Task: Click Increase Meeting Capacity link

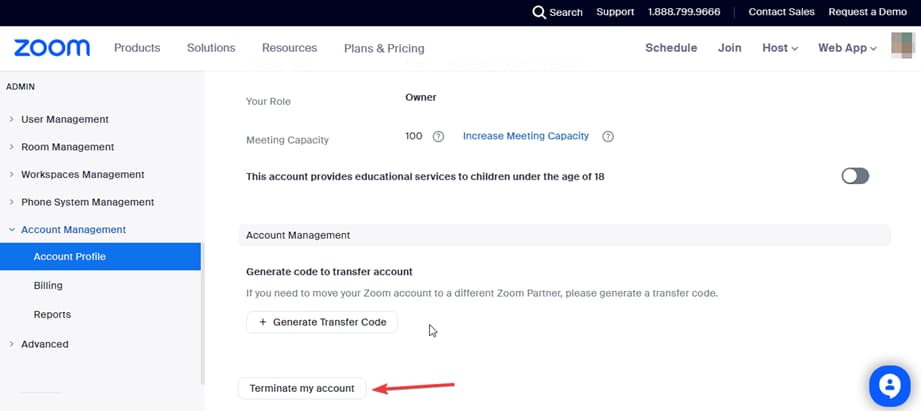Action: 525,136
